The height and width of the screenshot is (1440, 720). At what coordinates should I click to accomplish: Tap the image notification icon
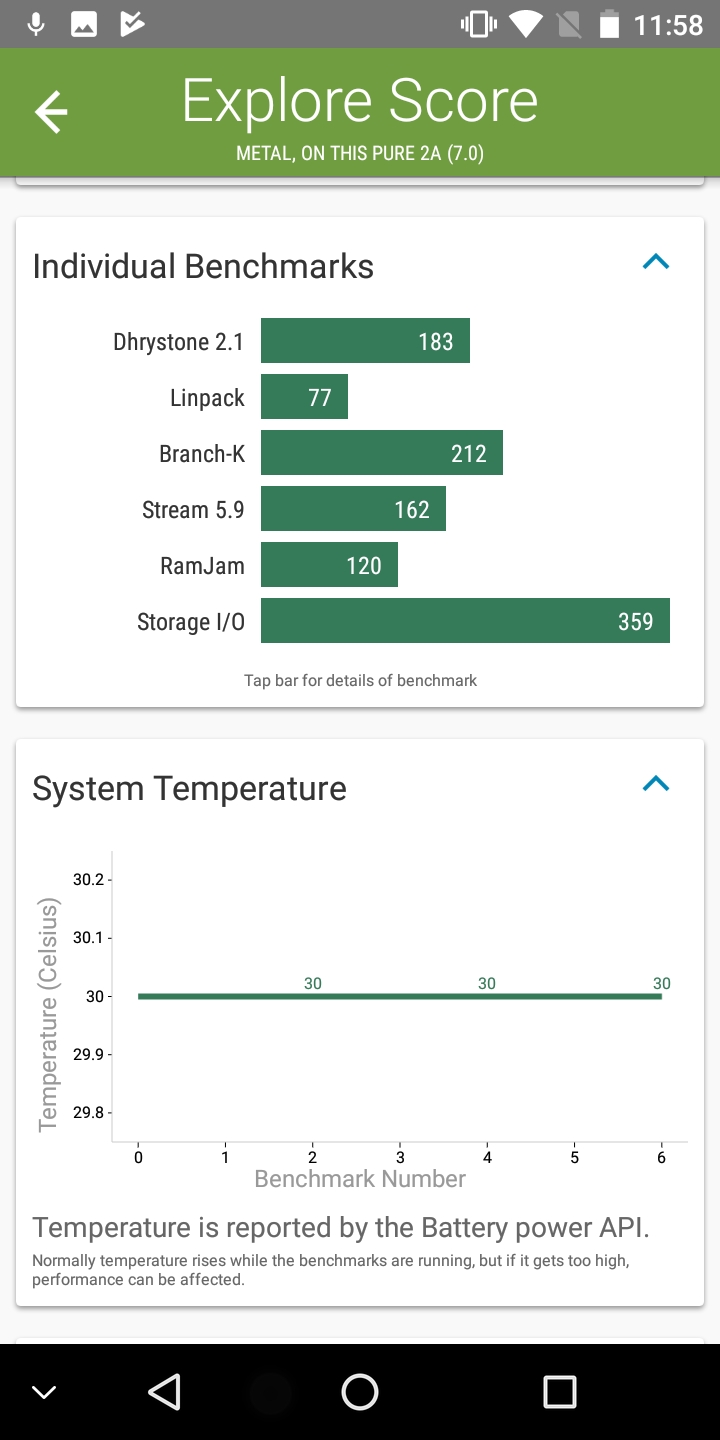pos(84,24)
